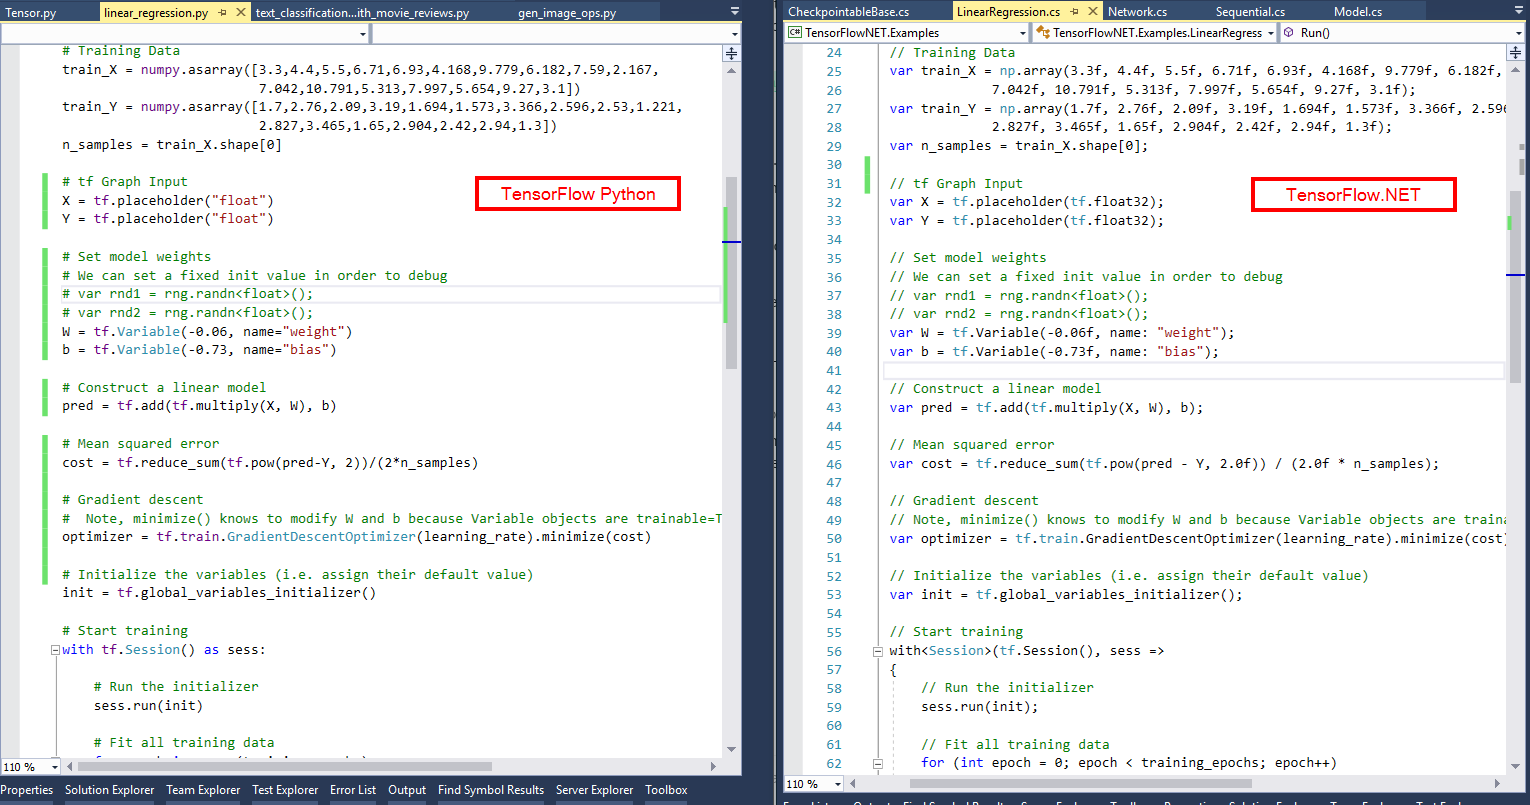This screenshot has width=1530, height=805.
Task: Open the Run() member dropdown in navigation bar
Action: pos(1521,32)
